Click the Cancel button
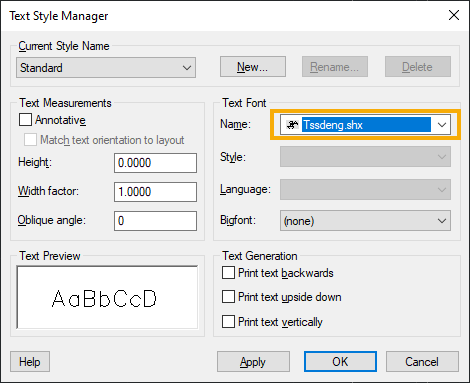The width and height of the screenshot is (470, 383). (422, 362)
